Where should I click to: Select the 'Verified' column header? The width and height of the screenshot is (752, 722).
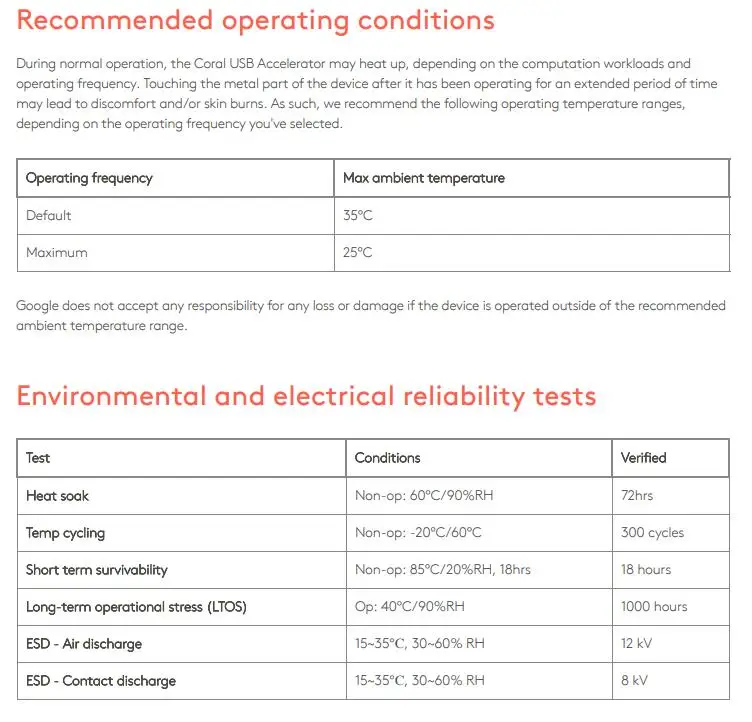[643, 458]
